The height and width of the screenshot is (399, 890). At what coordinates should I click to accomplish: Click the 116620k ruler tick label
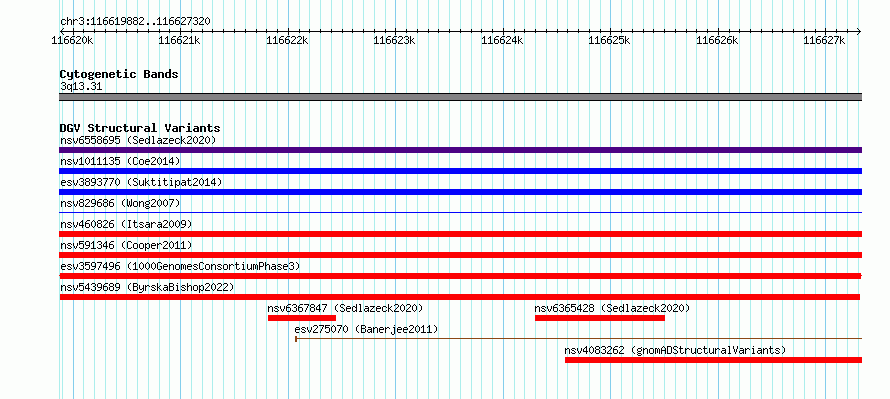[73, 40]
